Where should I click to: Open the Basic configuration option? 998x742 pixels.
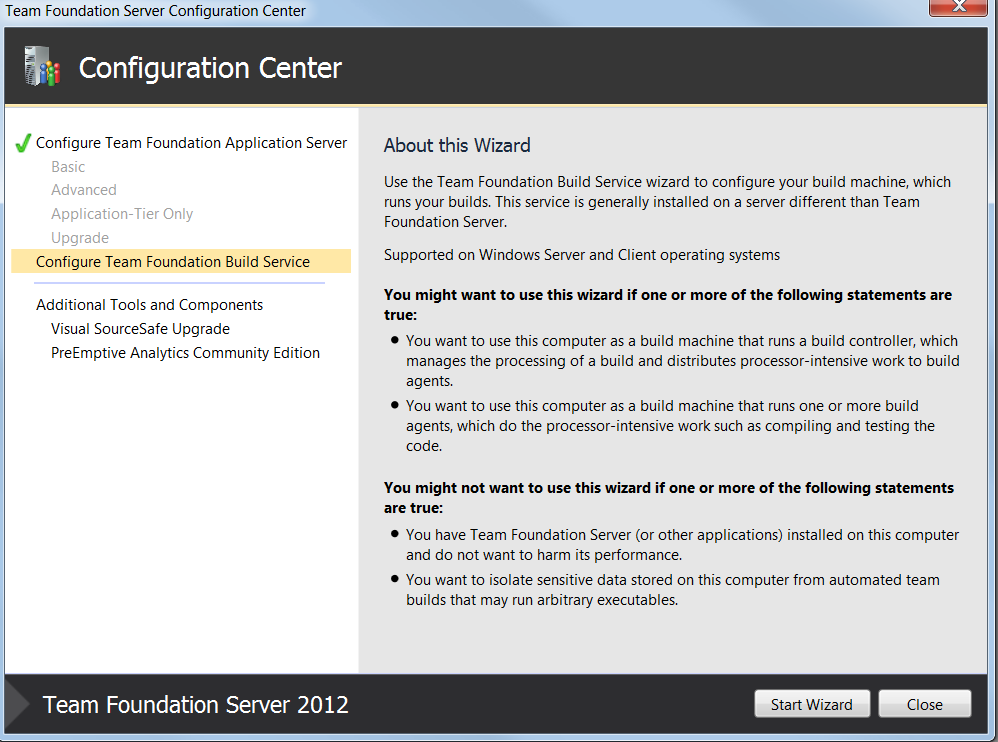pos(68,167)
